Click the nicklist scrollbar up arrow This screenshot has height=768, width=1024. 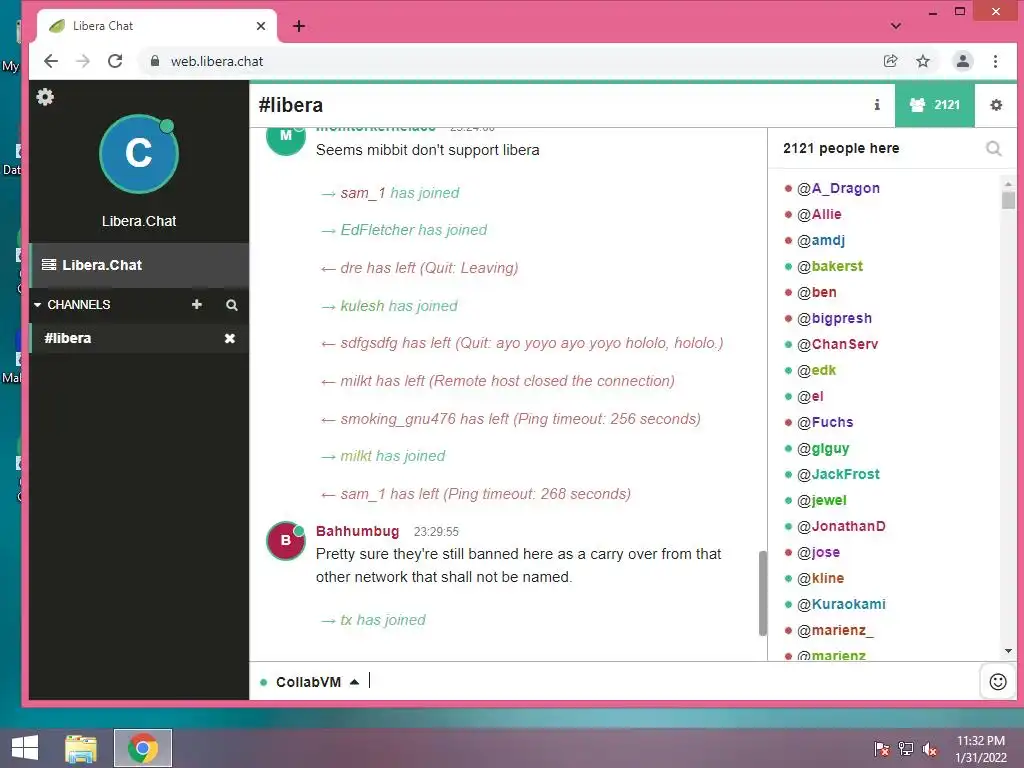(x=1008, y=184)
